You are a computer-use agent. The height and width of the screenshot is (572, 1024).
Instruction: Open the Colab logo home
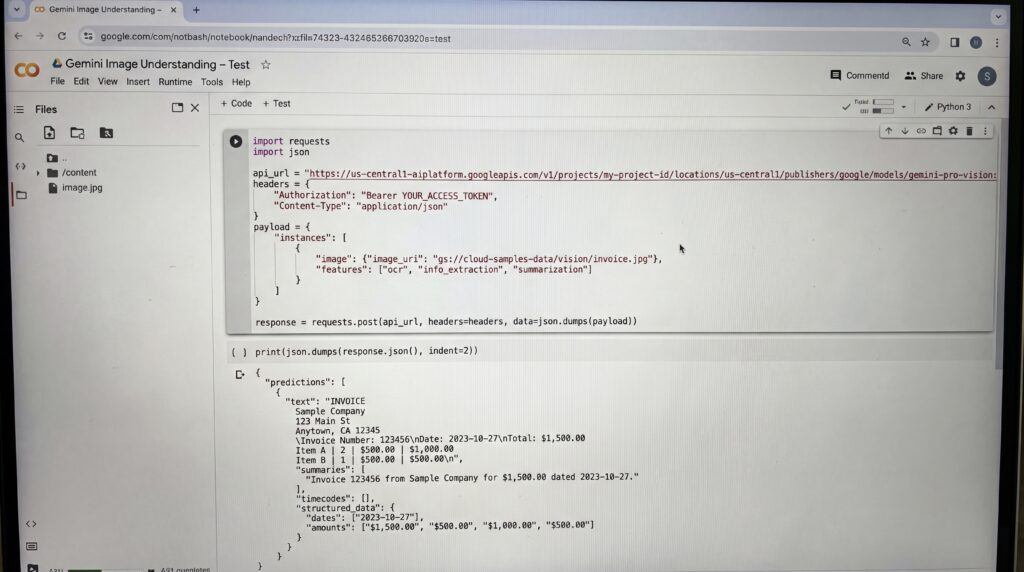(x=27, y=70)
